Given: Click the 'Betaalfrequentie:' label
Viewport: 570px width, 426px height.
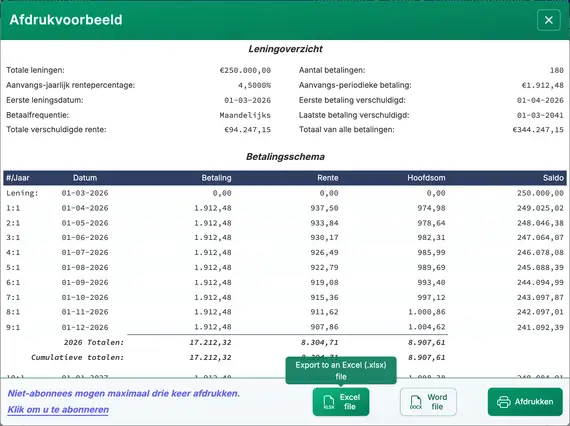Looking at the screenshot, I should click(x=37, y=115).
